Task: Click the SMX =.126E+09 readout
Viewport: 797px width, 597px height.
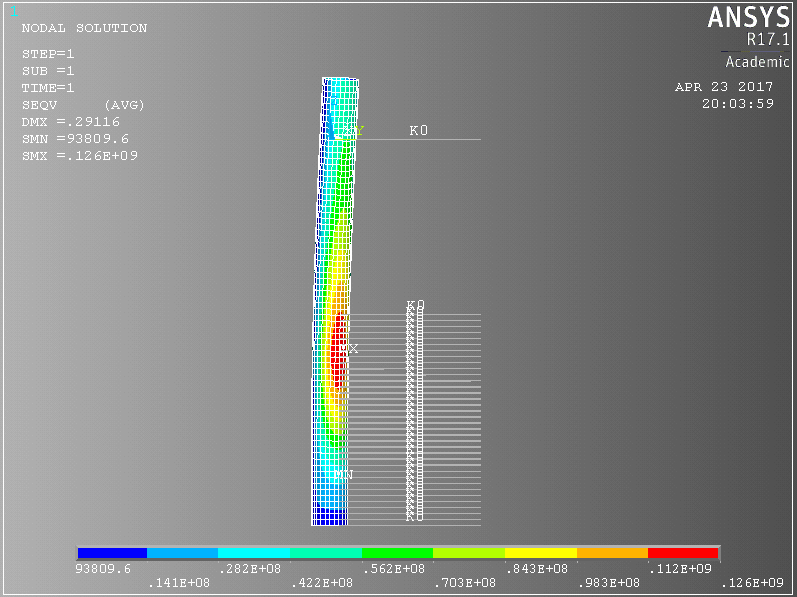Action: [x=80, y=156]
